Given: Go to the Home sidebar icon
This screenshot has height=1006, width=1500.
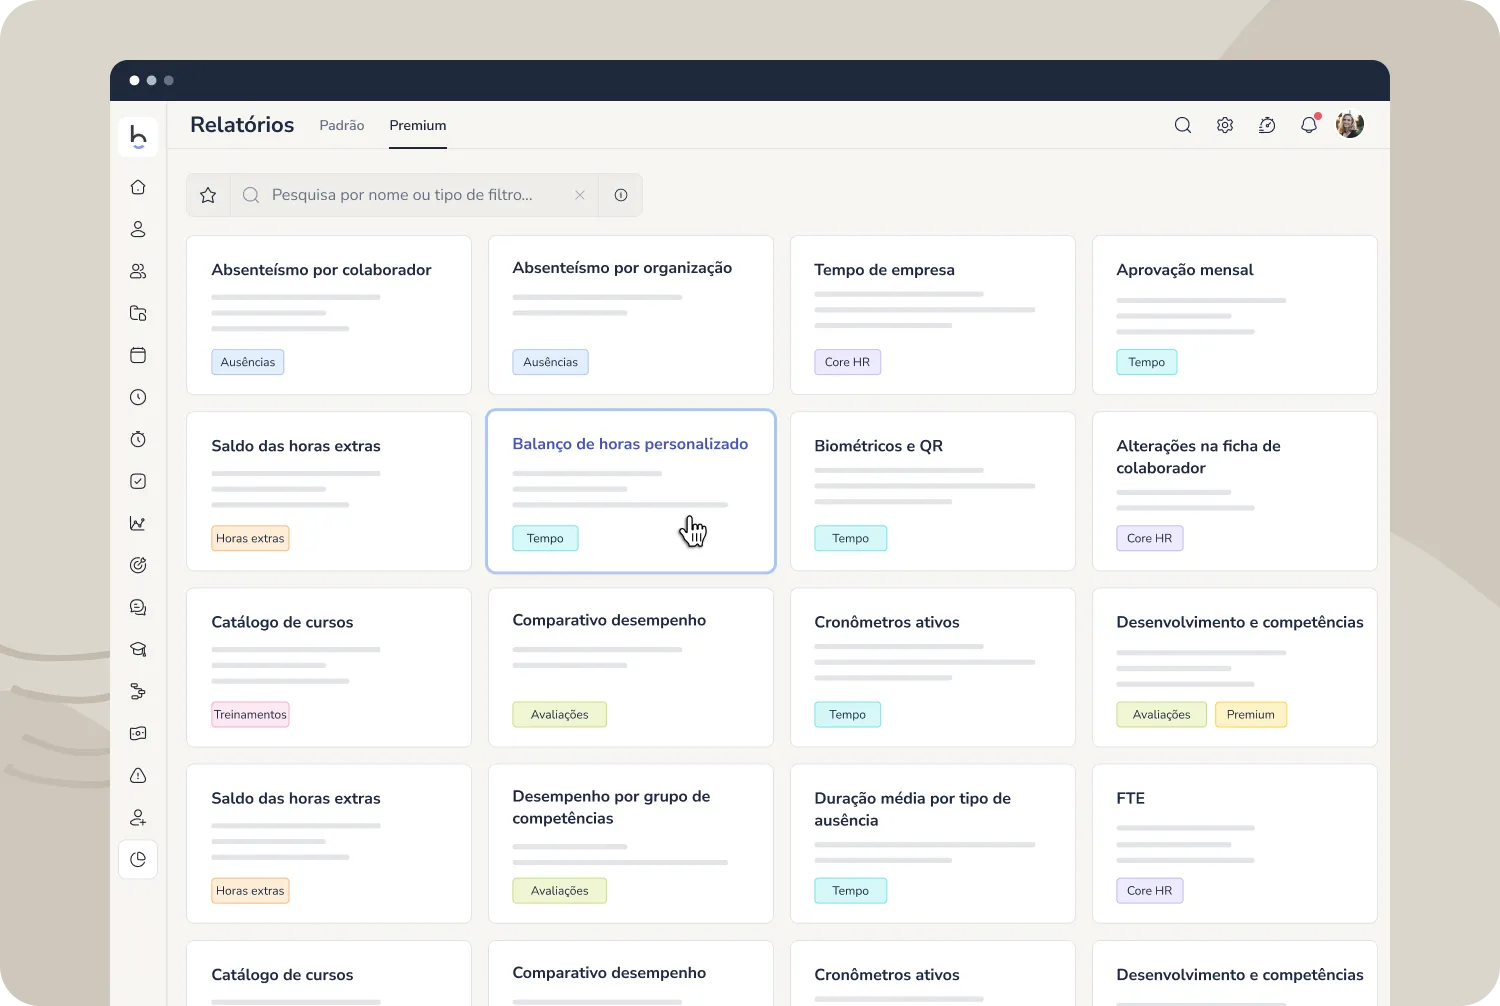Looking at the screenshot, I should pyautogui.click(x=138, y=187).
